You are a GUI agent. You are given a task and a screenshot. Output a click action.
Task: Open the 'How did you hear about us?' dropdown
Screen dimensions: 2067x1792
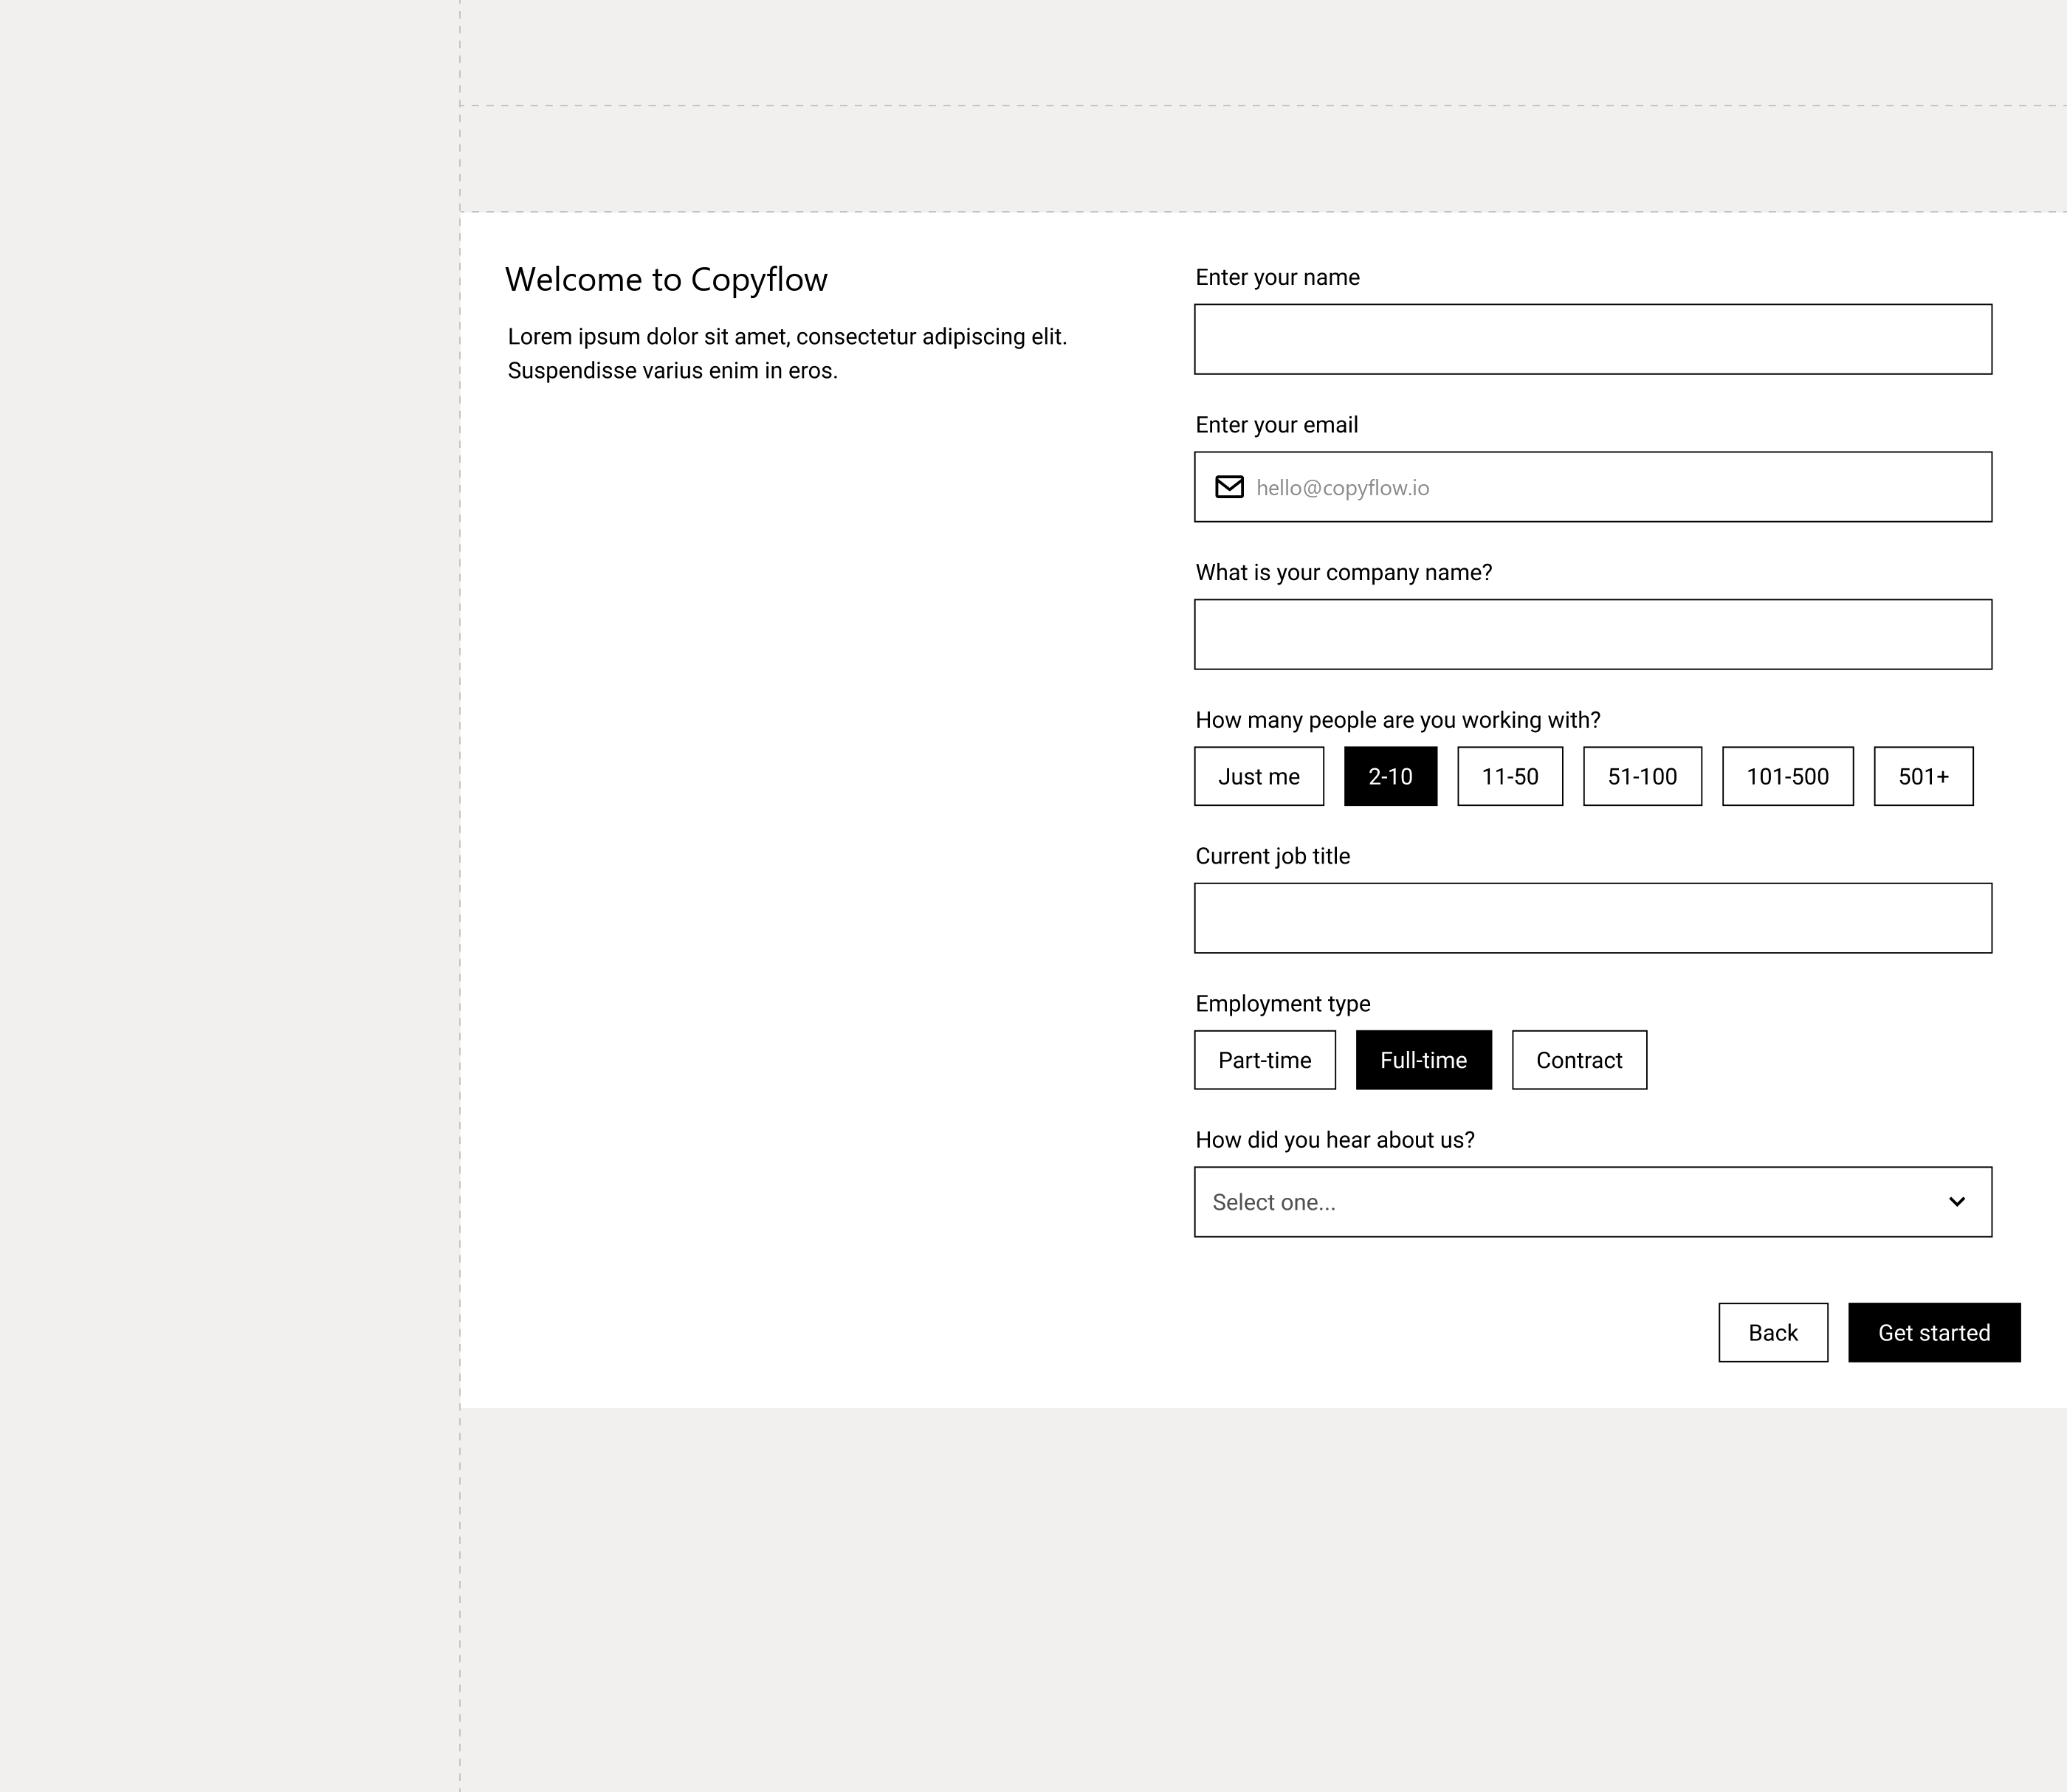point(1593,1202)
